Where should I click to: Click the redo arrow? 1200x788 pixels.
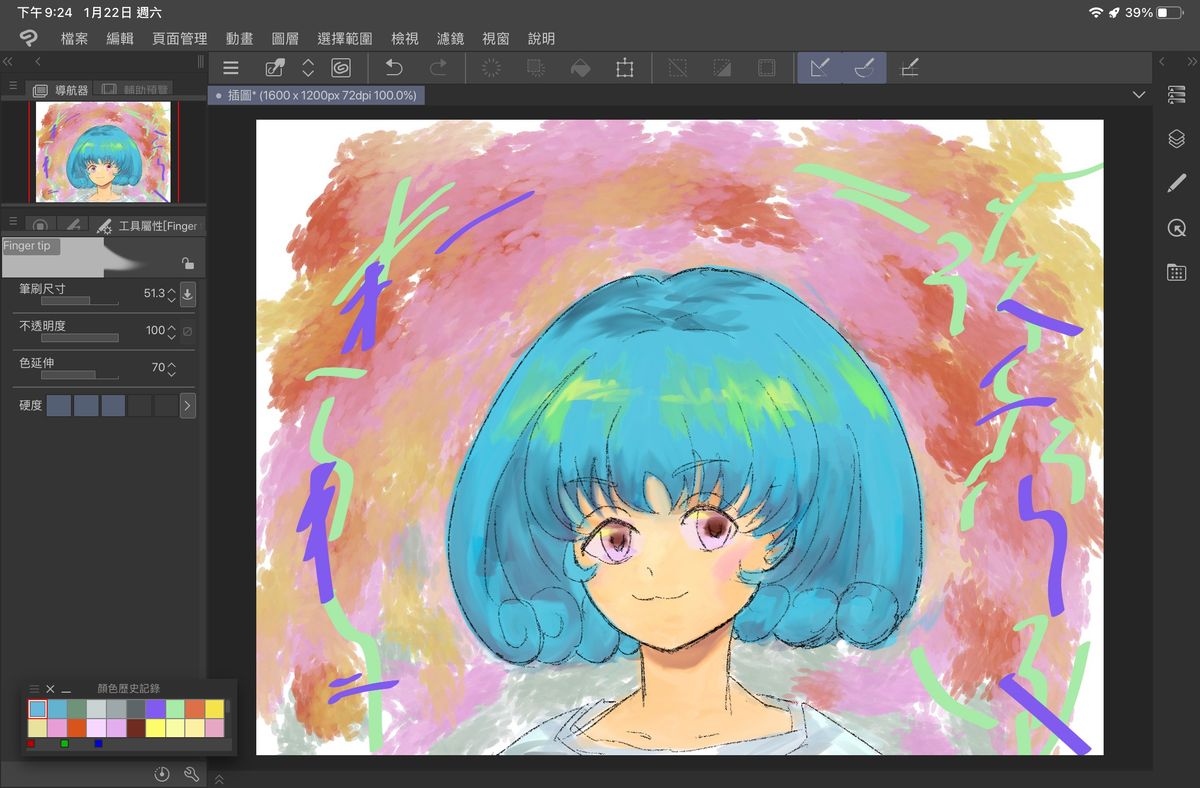(x=438, y=68)
